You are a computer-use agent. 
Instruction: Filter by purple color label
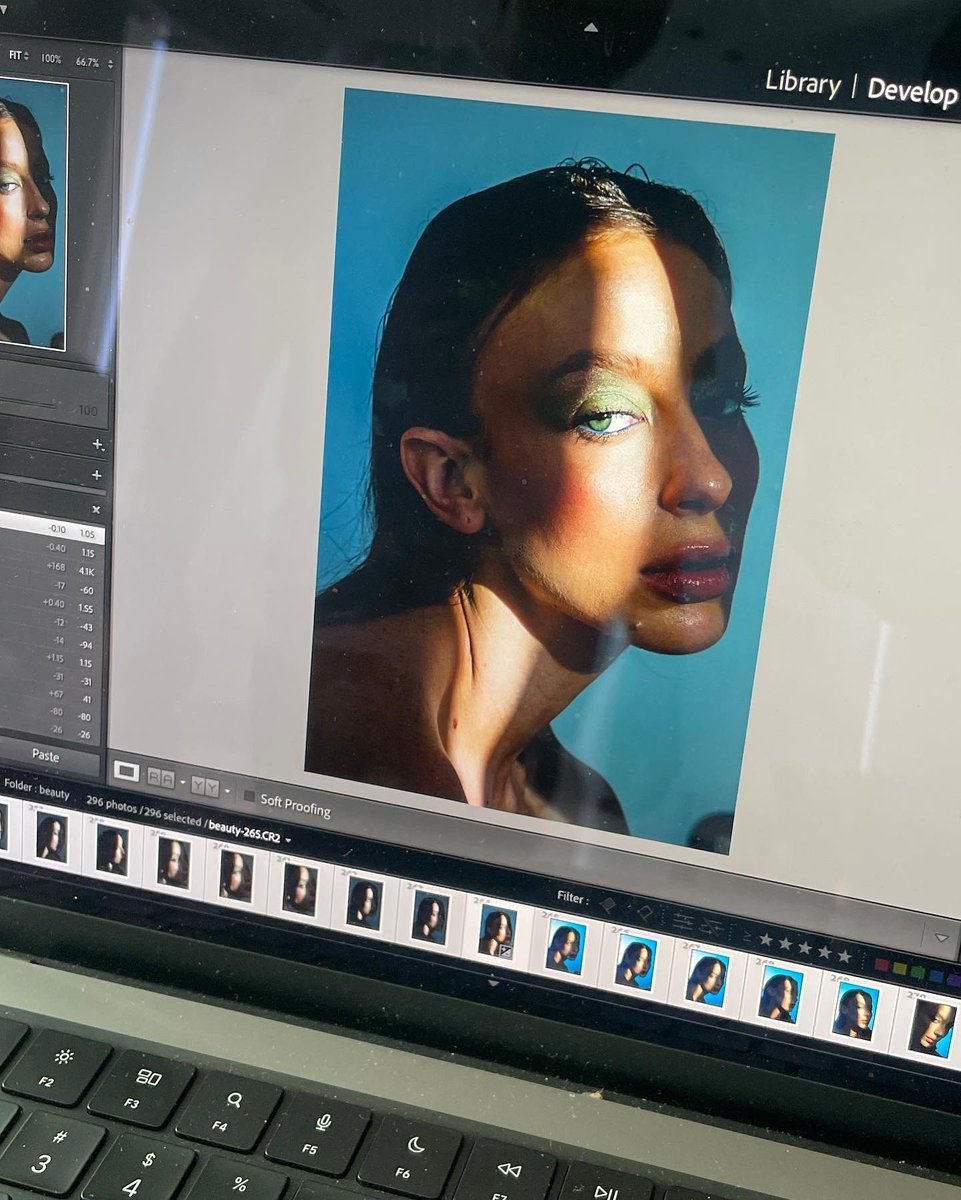953,980
